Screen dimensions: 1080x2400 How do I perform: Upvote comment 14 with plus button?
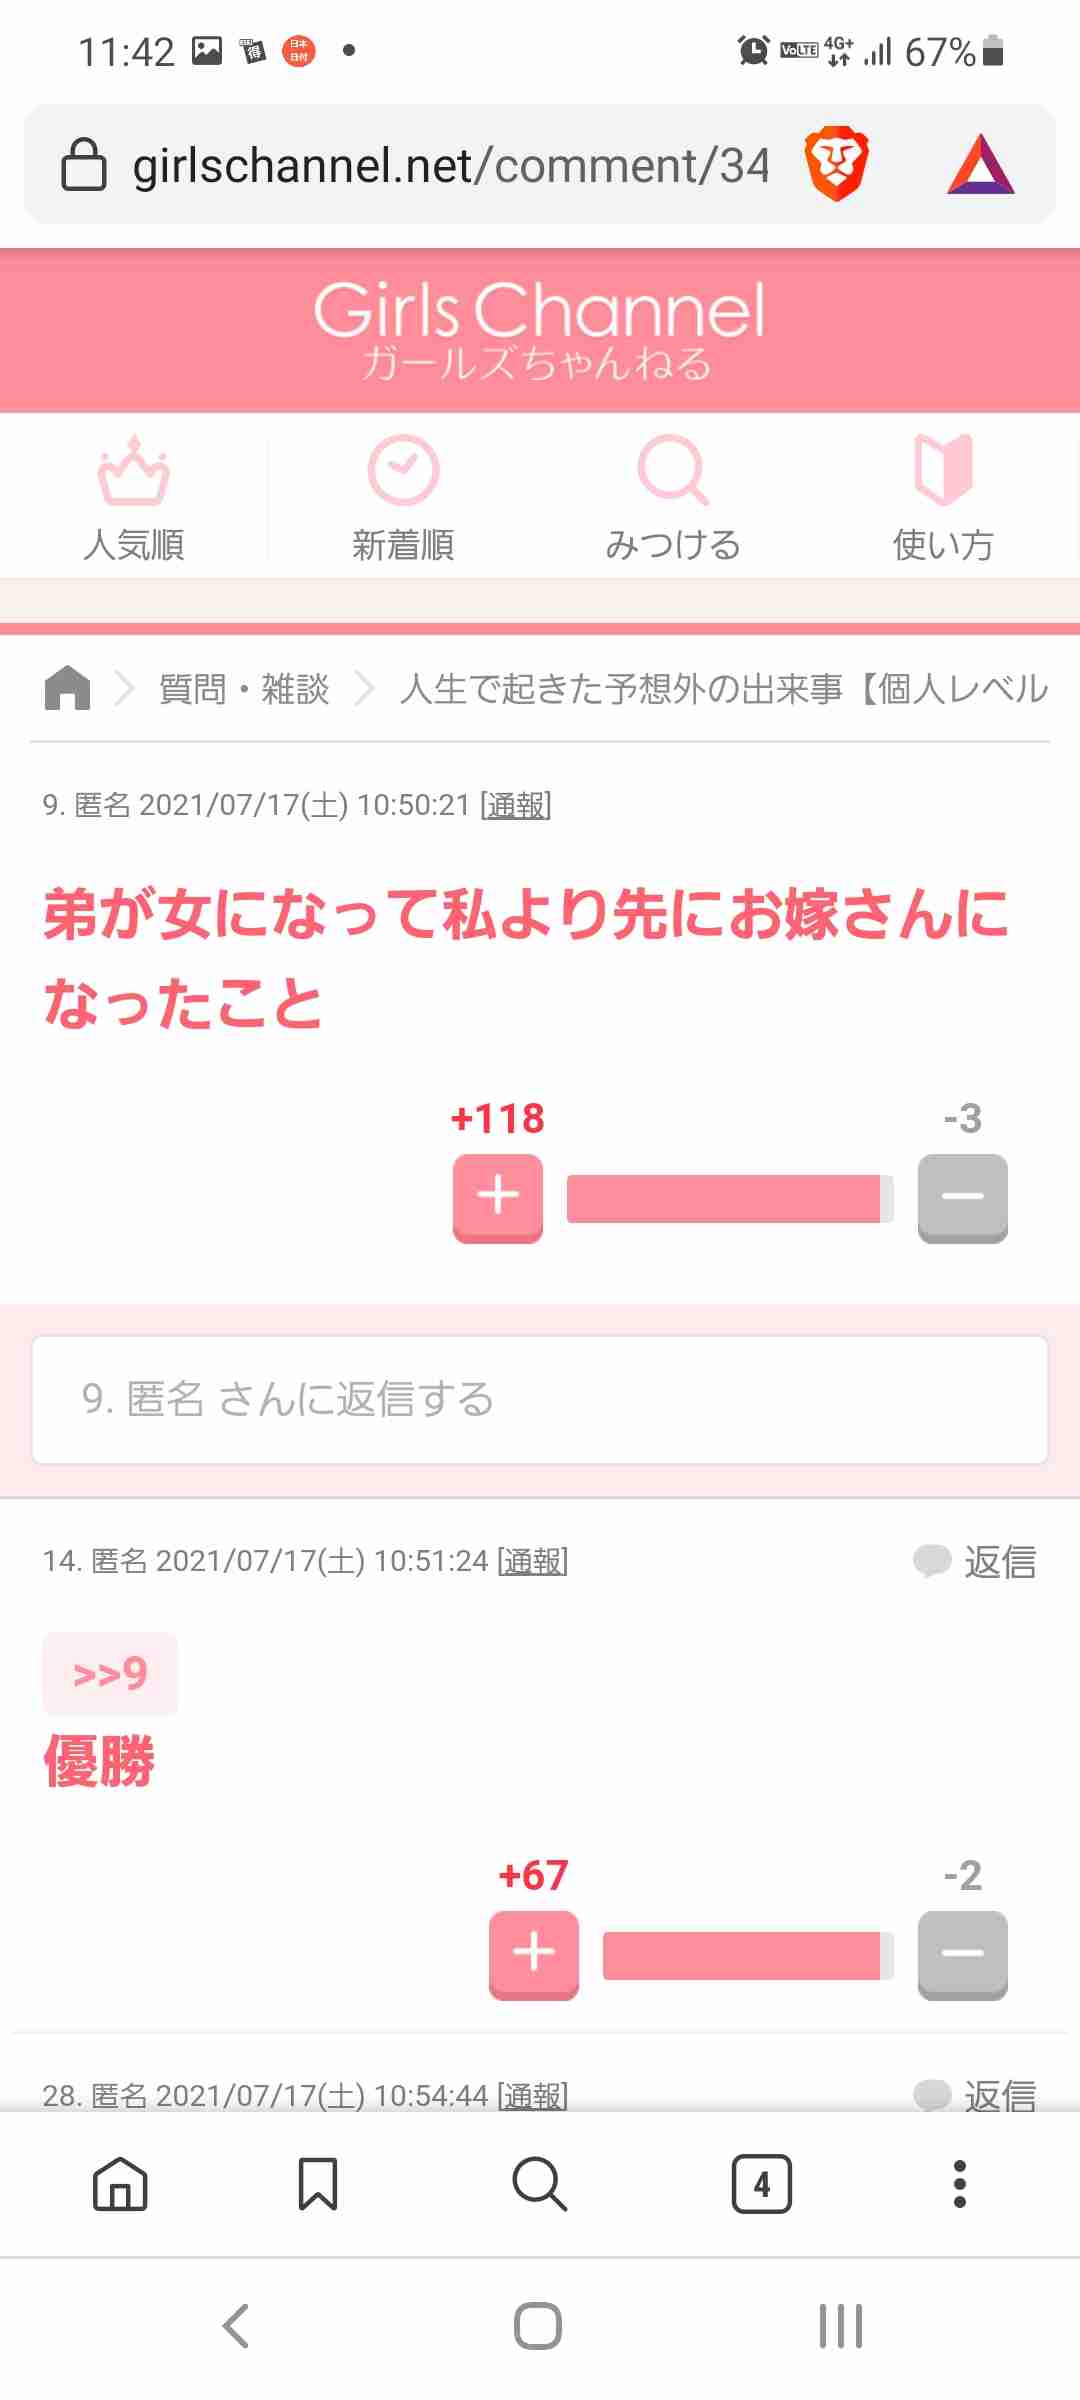534,1954
